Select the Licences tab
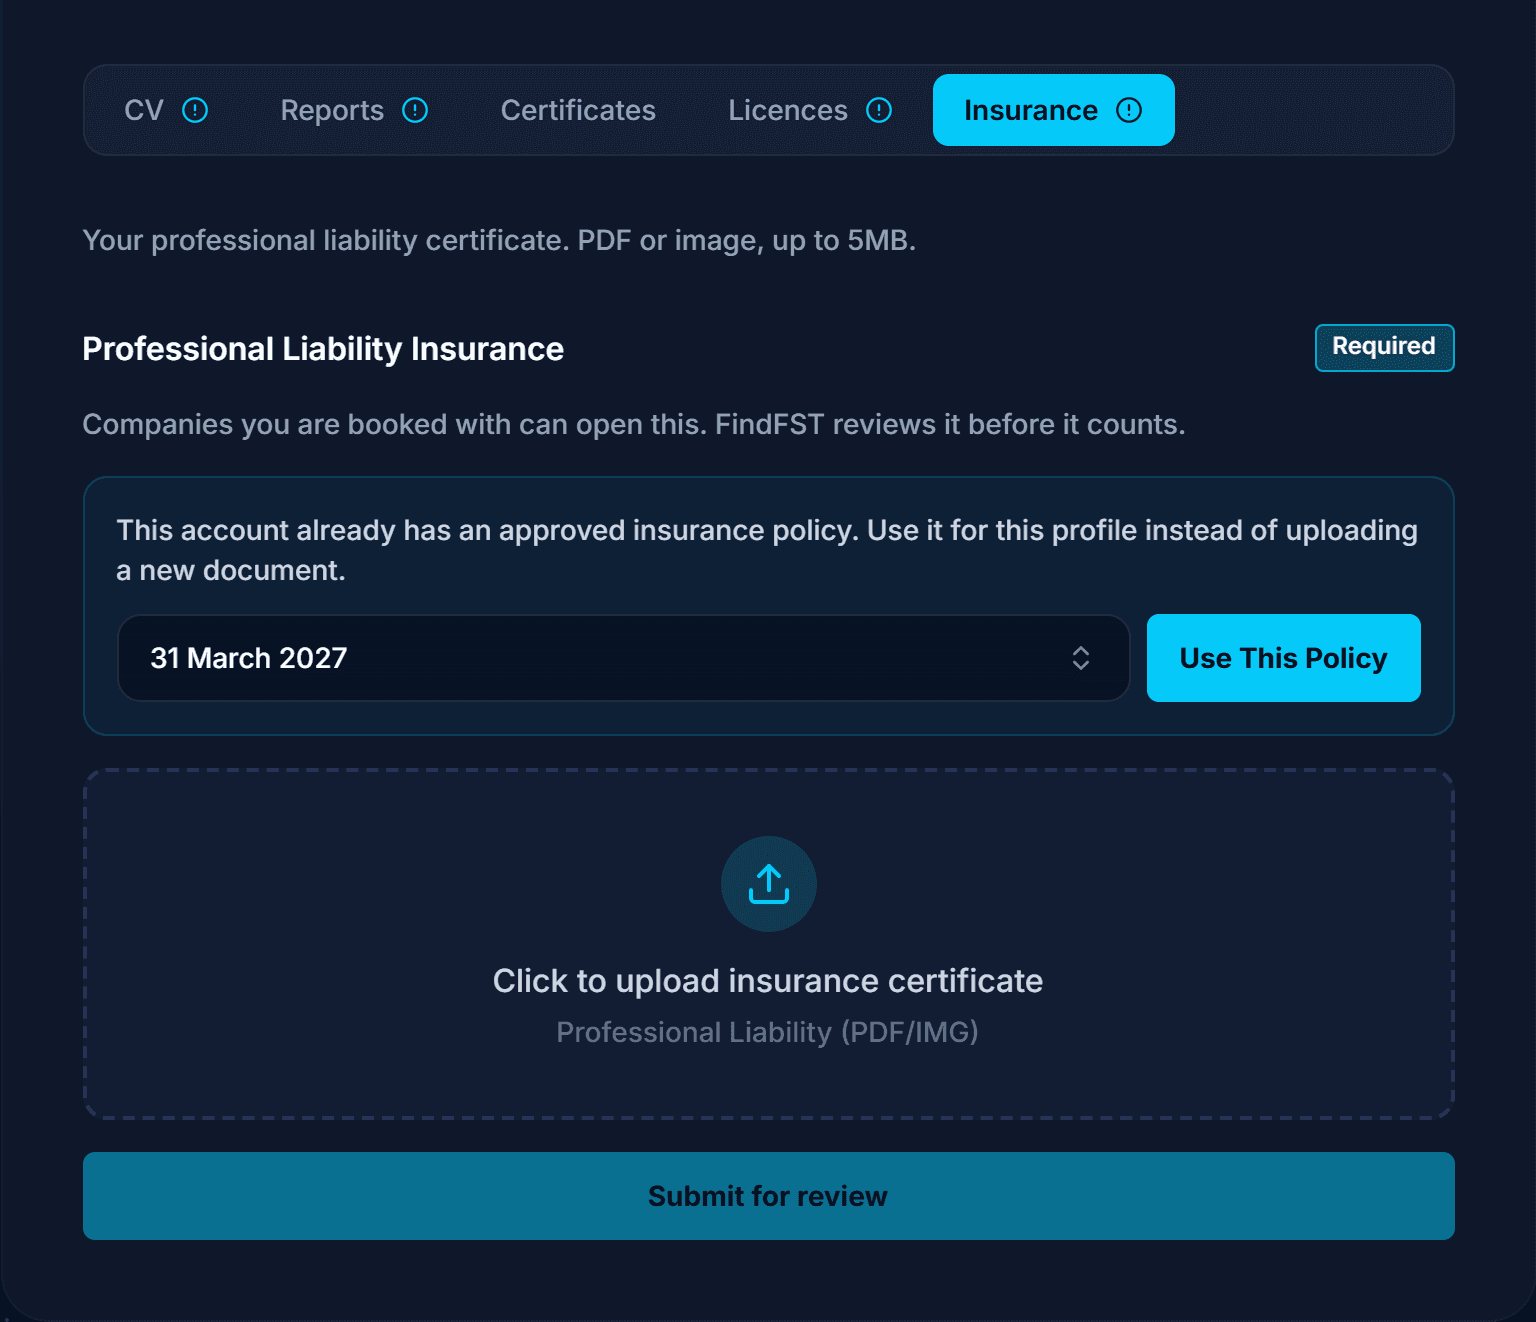Image resolution: width=1536 pixels, height=1322 pixels. 810,110
